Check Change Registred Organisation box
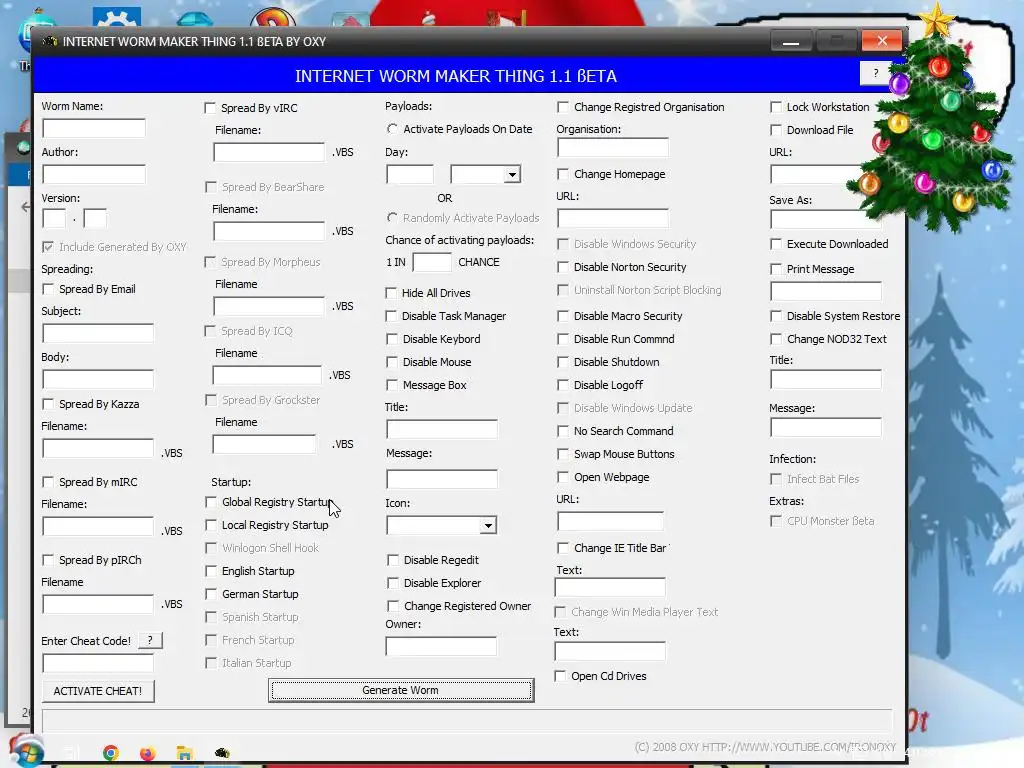This screenshot has width=1024, height=768. (x=562, y=107)
